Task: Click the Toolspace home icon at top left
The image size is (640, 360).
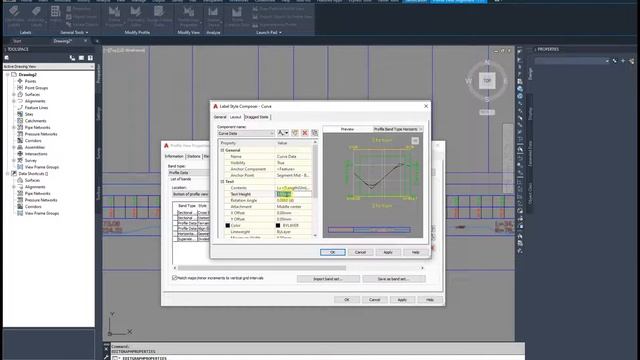Action: (7, 58)
